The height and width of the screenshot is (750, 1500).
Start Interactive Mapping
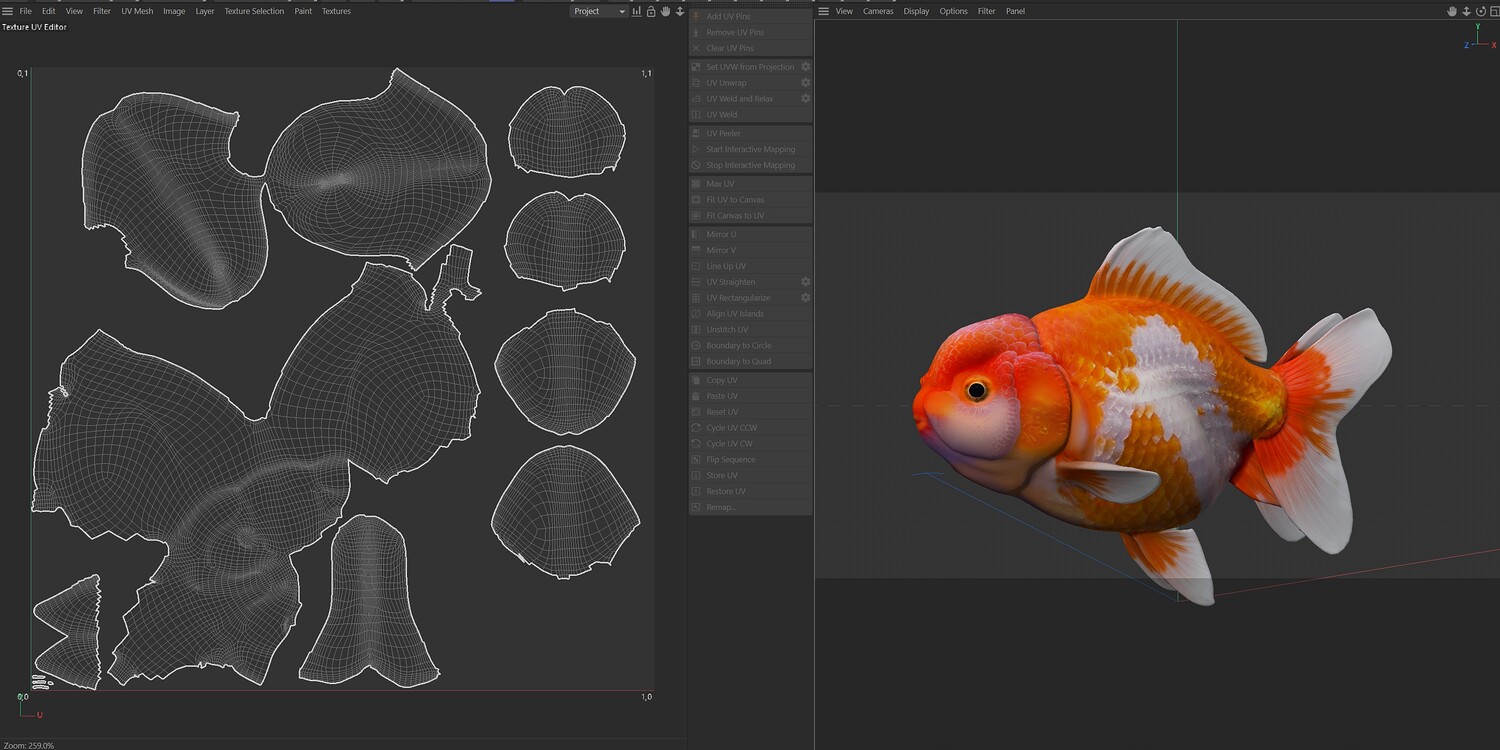pos(751,149)
